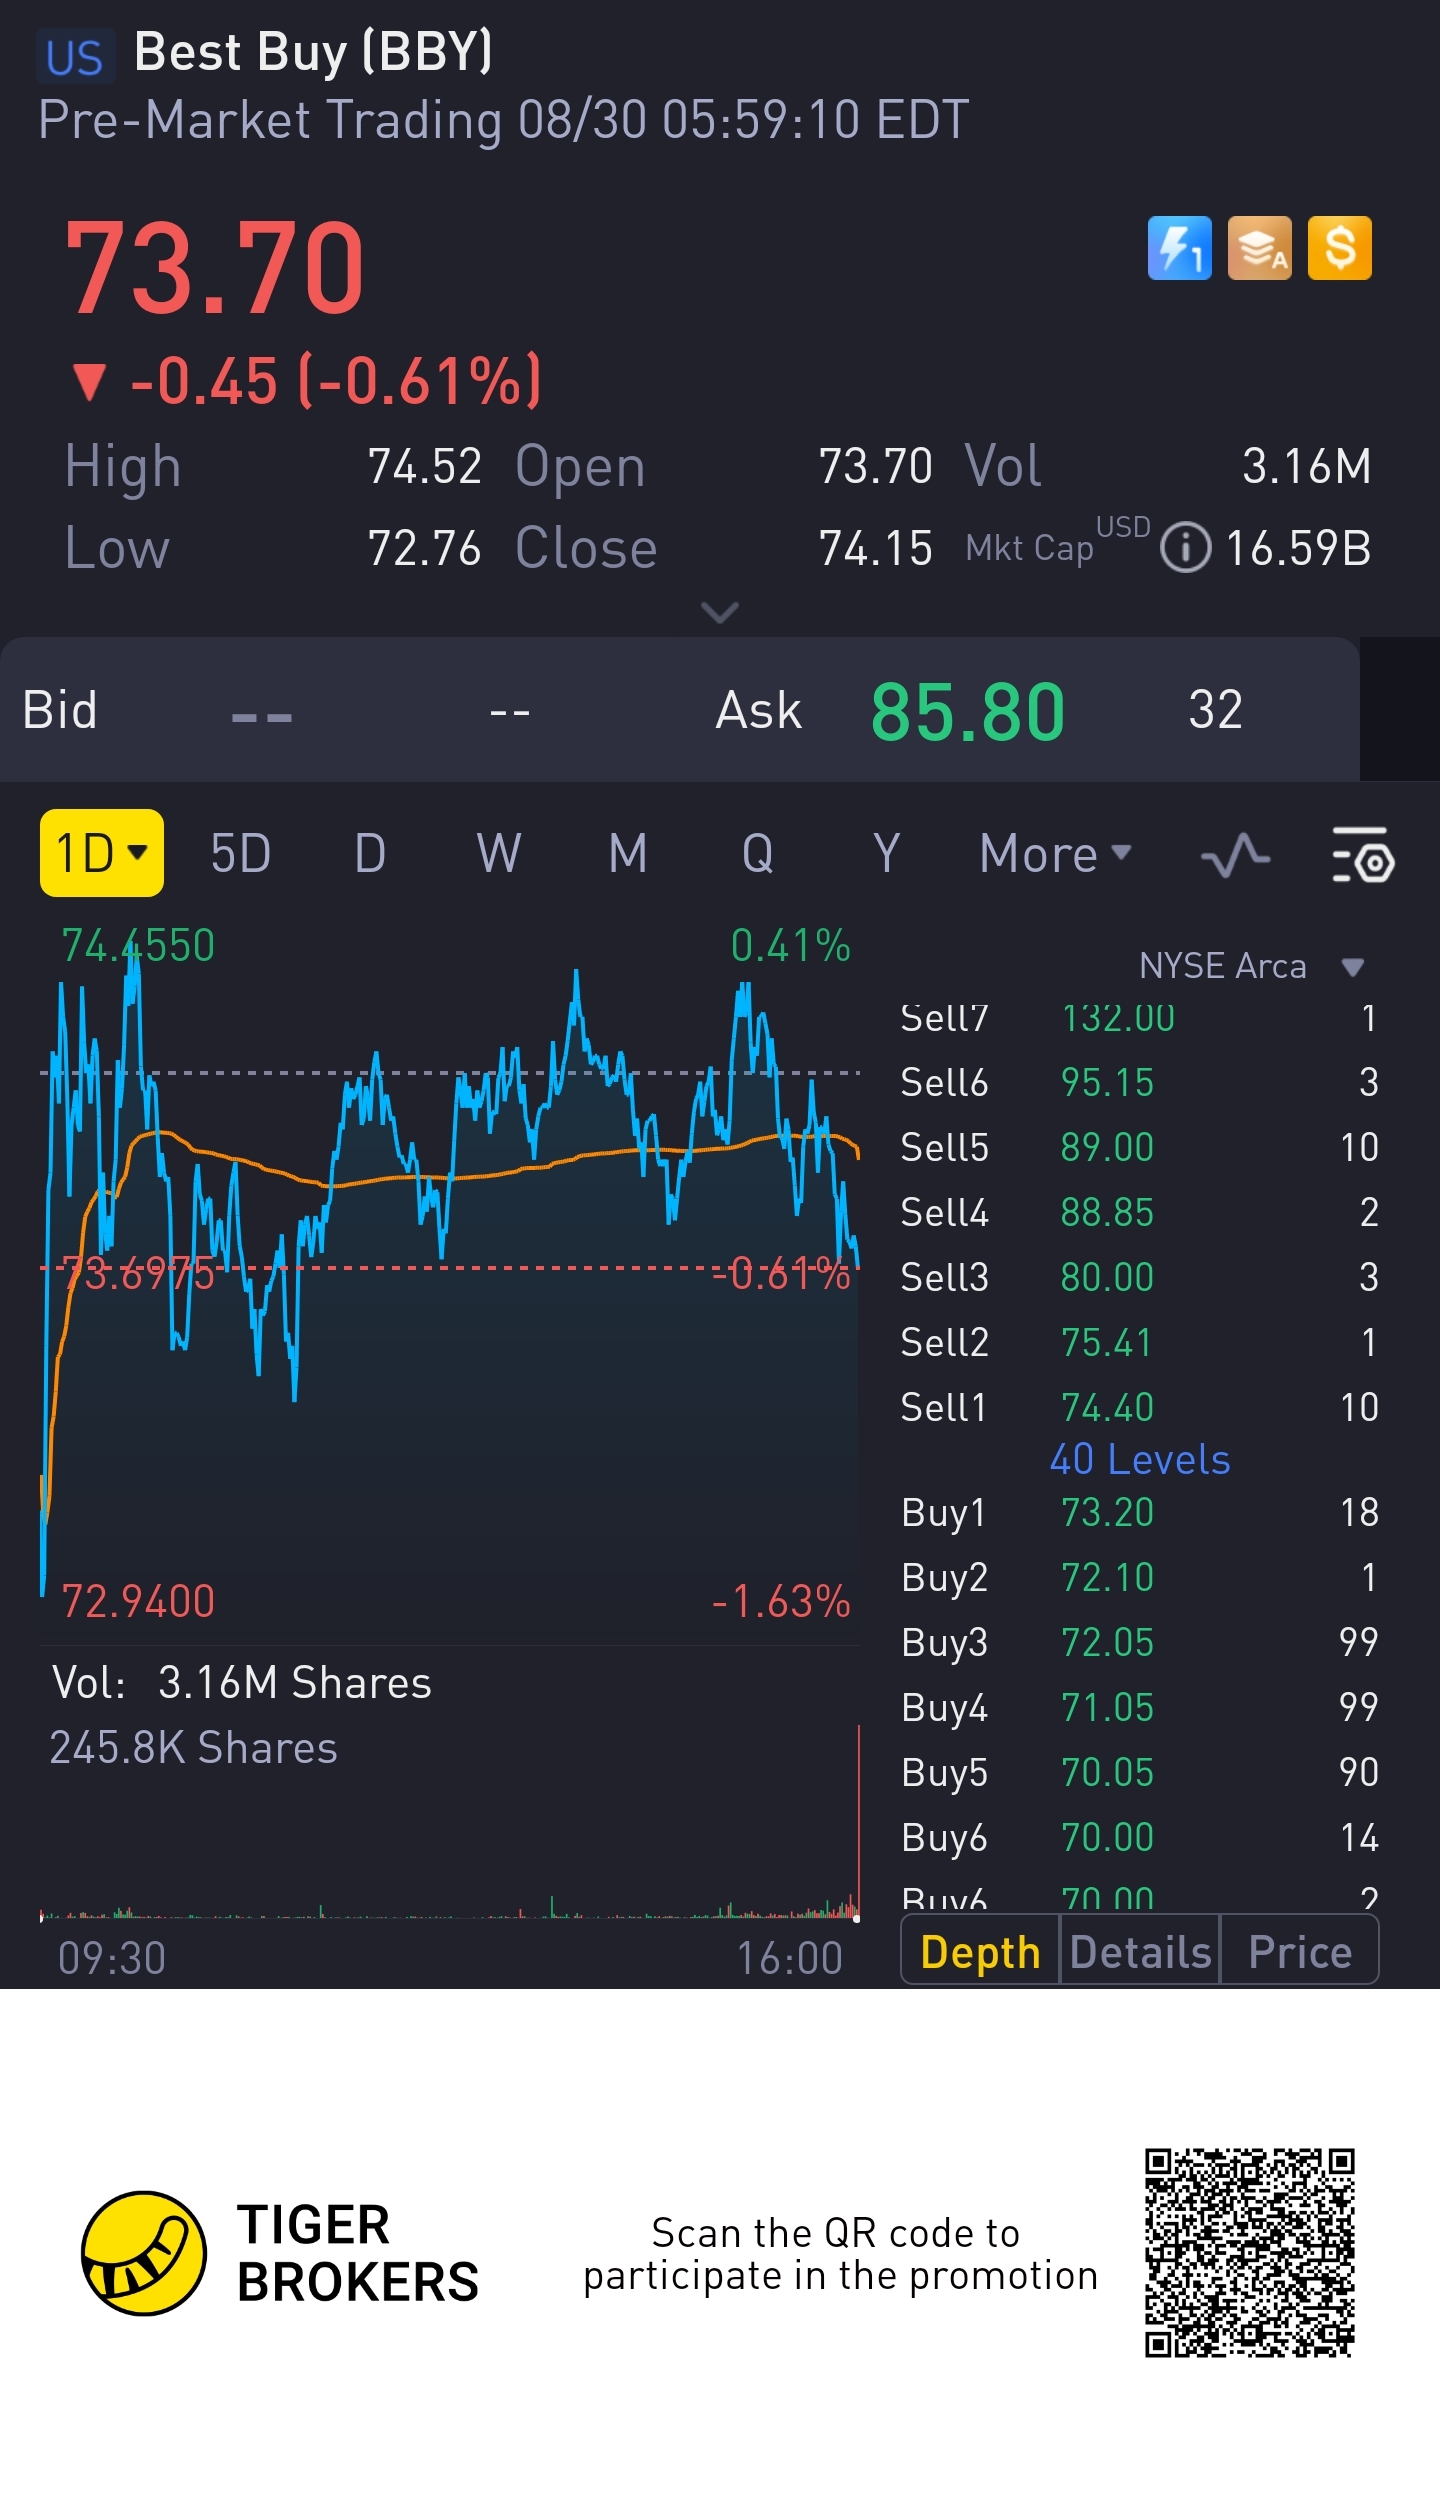Open the More timeframes dropdown
Screen dimensions: 1440x2518
[x=1055, y=854]
